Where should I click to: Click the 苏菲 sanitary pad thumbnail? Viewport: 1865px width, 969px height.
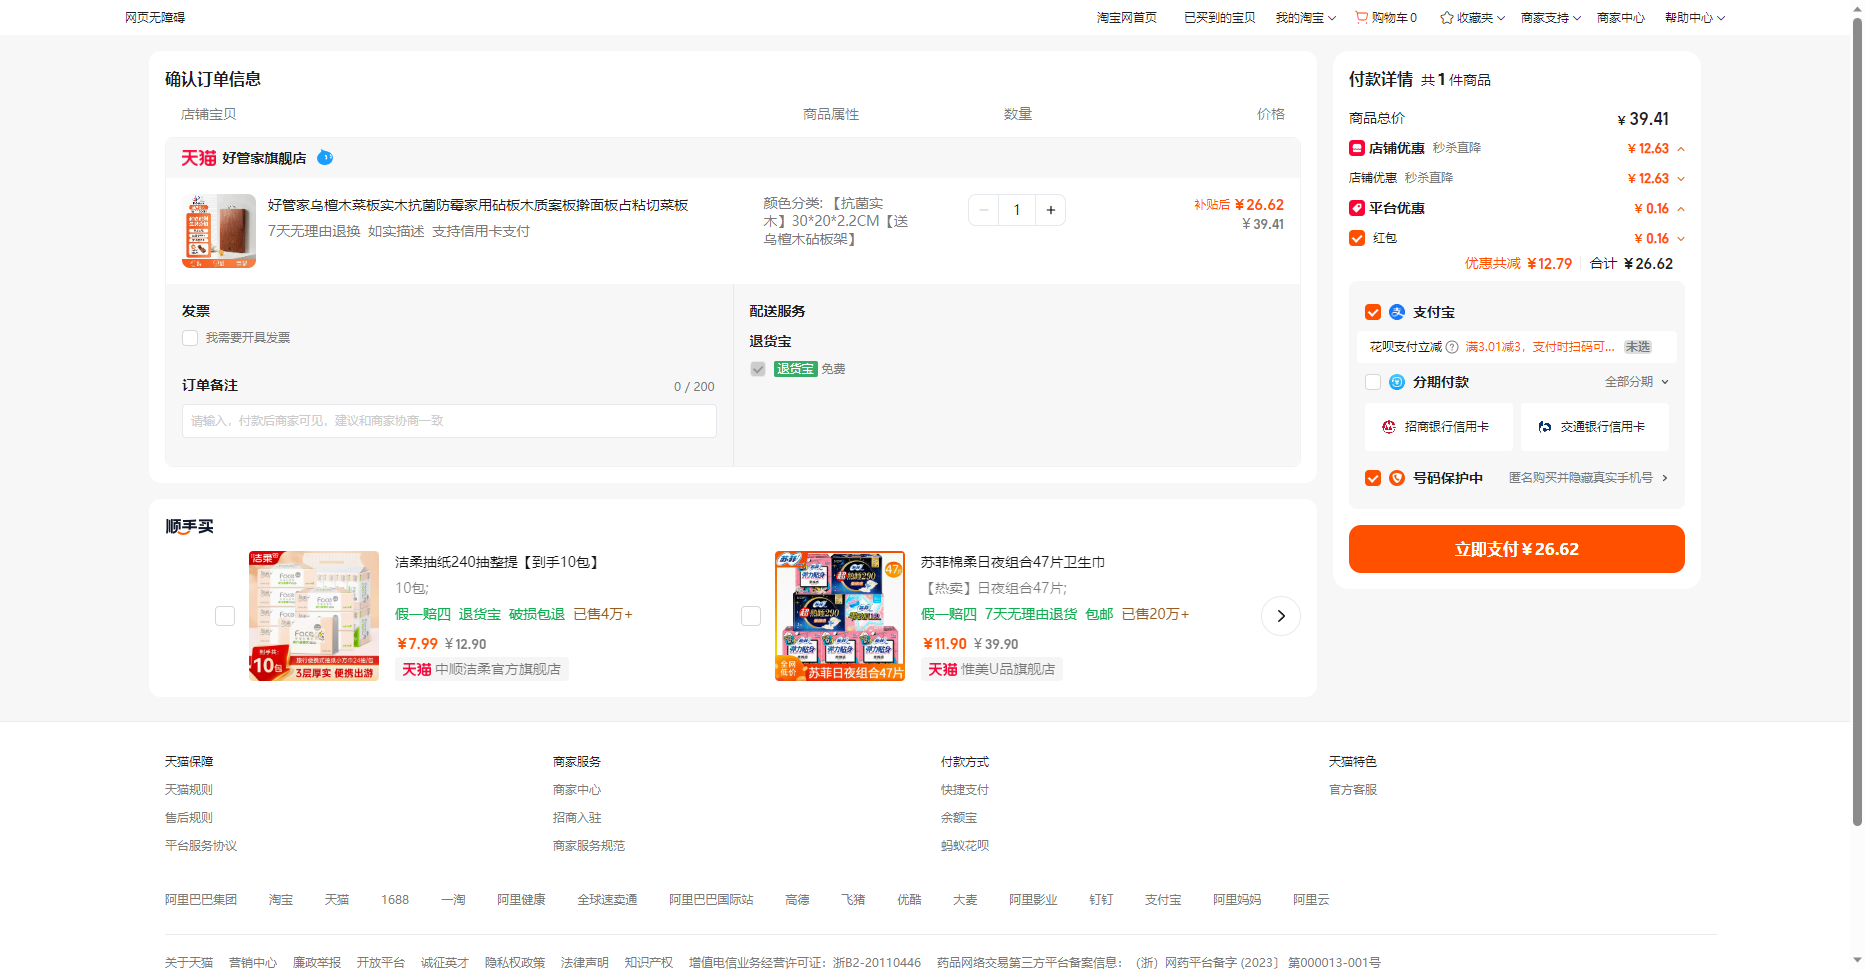(x=840, y=616)
